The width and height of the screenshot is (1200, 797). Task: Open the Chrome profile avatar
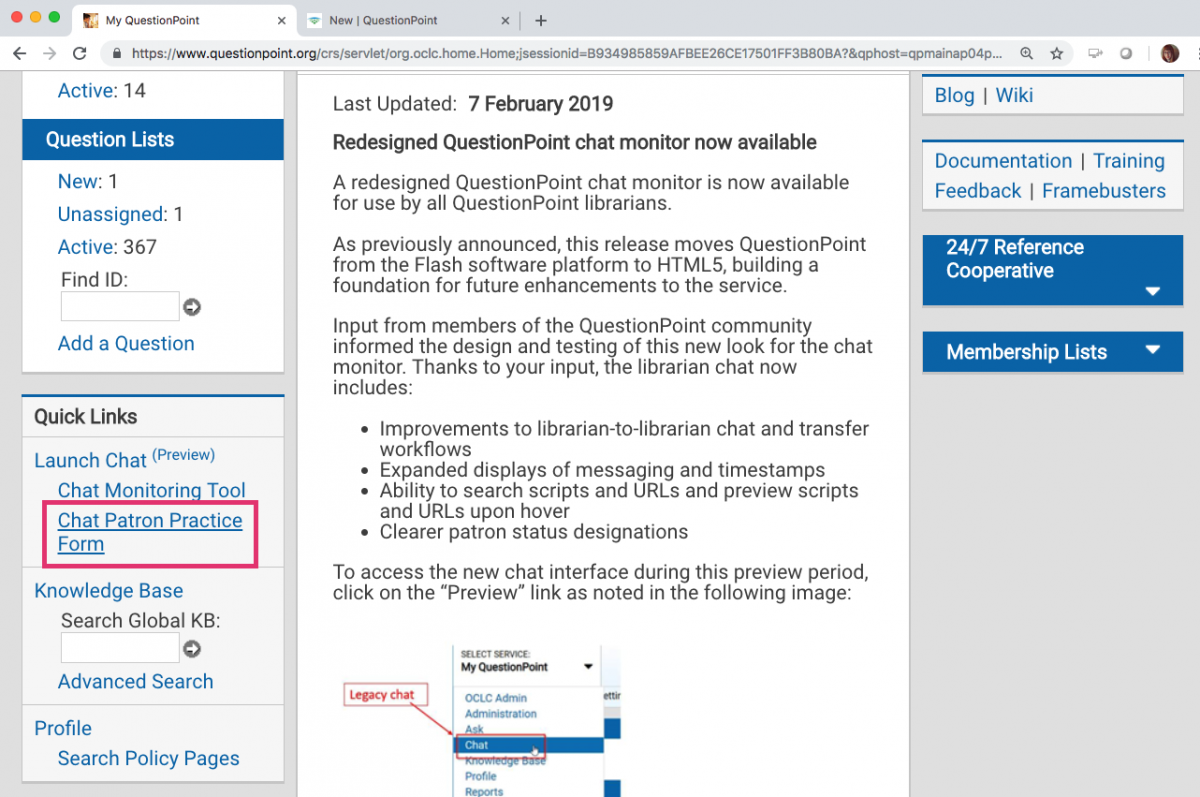pyautogui.click(x=1170, y=53)
